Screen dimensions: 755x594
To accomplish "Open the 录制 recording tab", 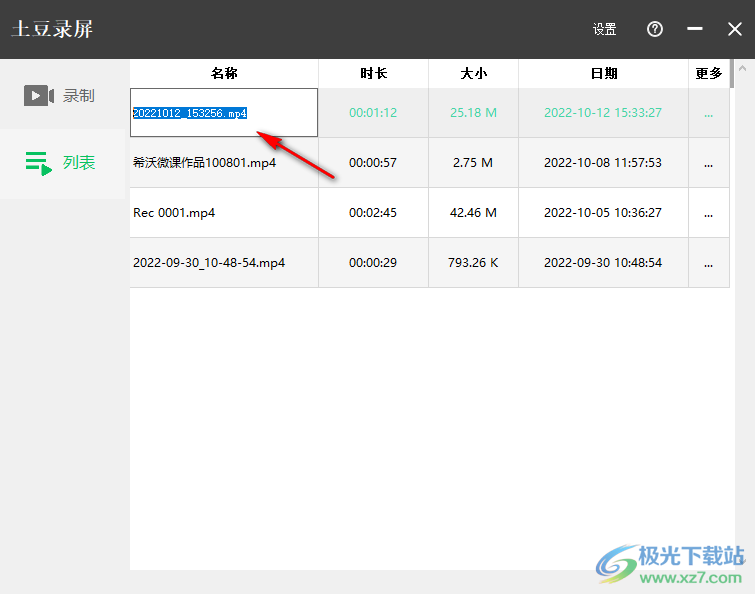I will pyautogui.click(x=63, y=95).
